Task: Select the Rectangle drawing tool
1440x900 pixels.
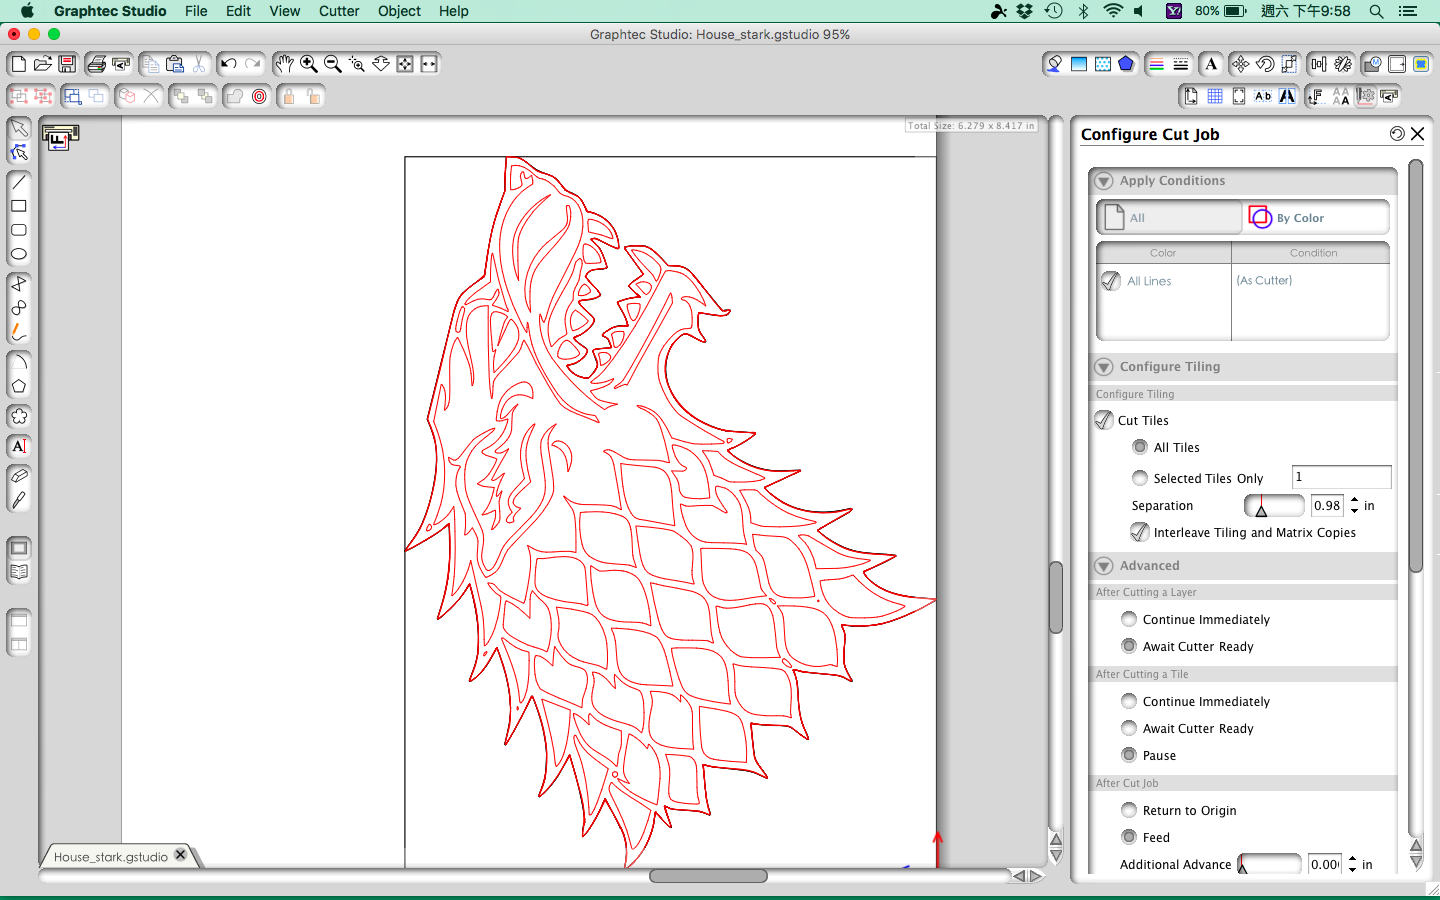Action: pos(19,206)
